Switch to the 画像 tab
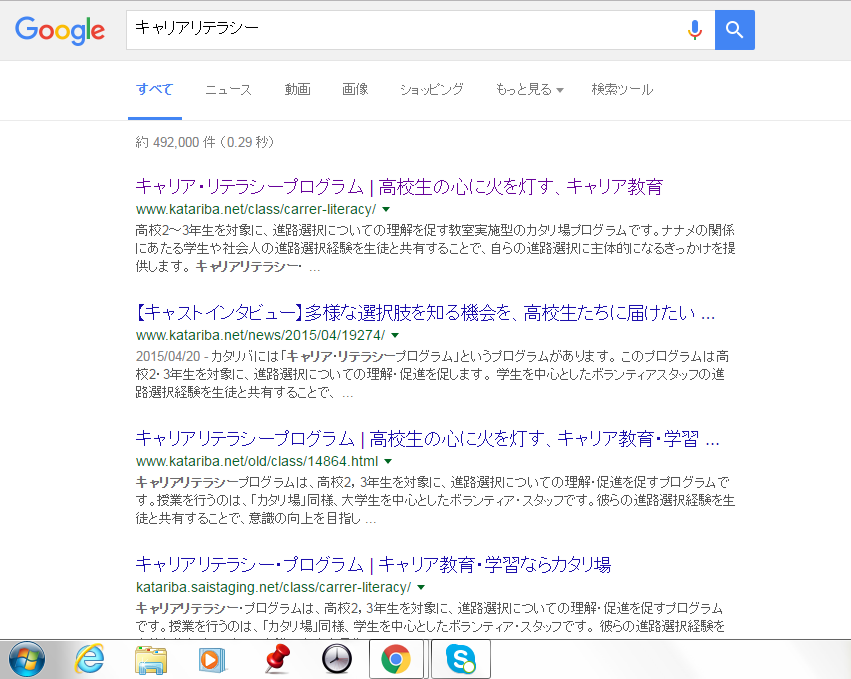The image size is (851, 679). point(355,90)
